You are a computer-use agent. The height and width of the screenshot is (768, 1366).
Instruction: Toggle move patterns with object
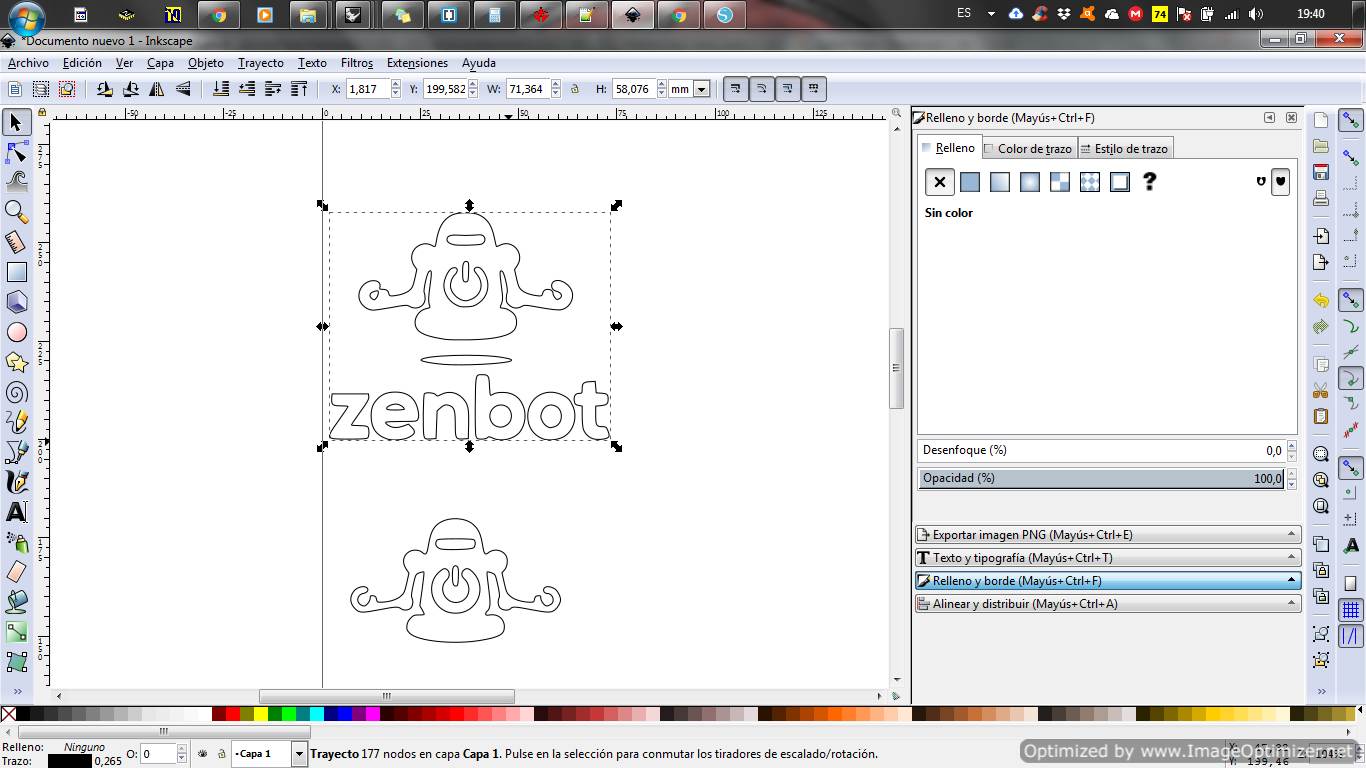[814, 89]
